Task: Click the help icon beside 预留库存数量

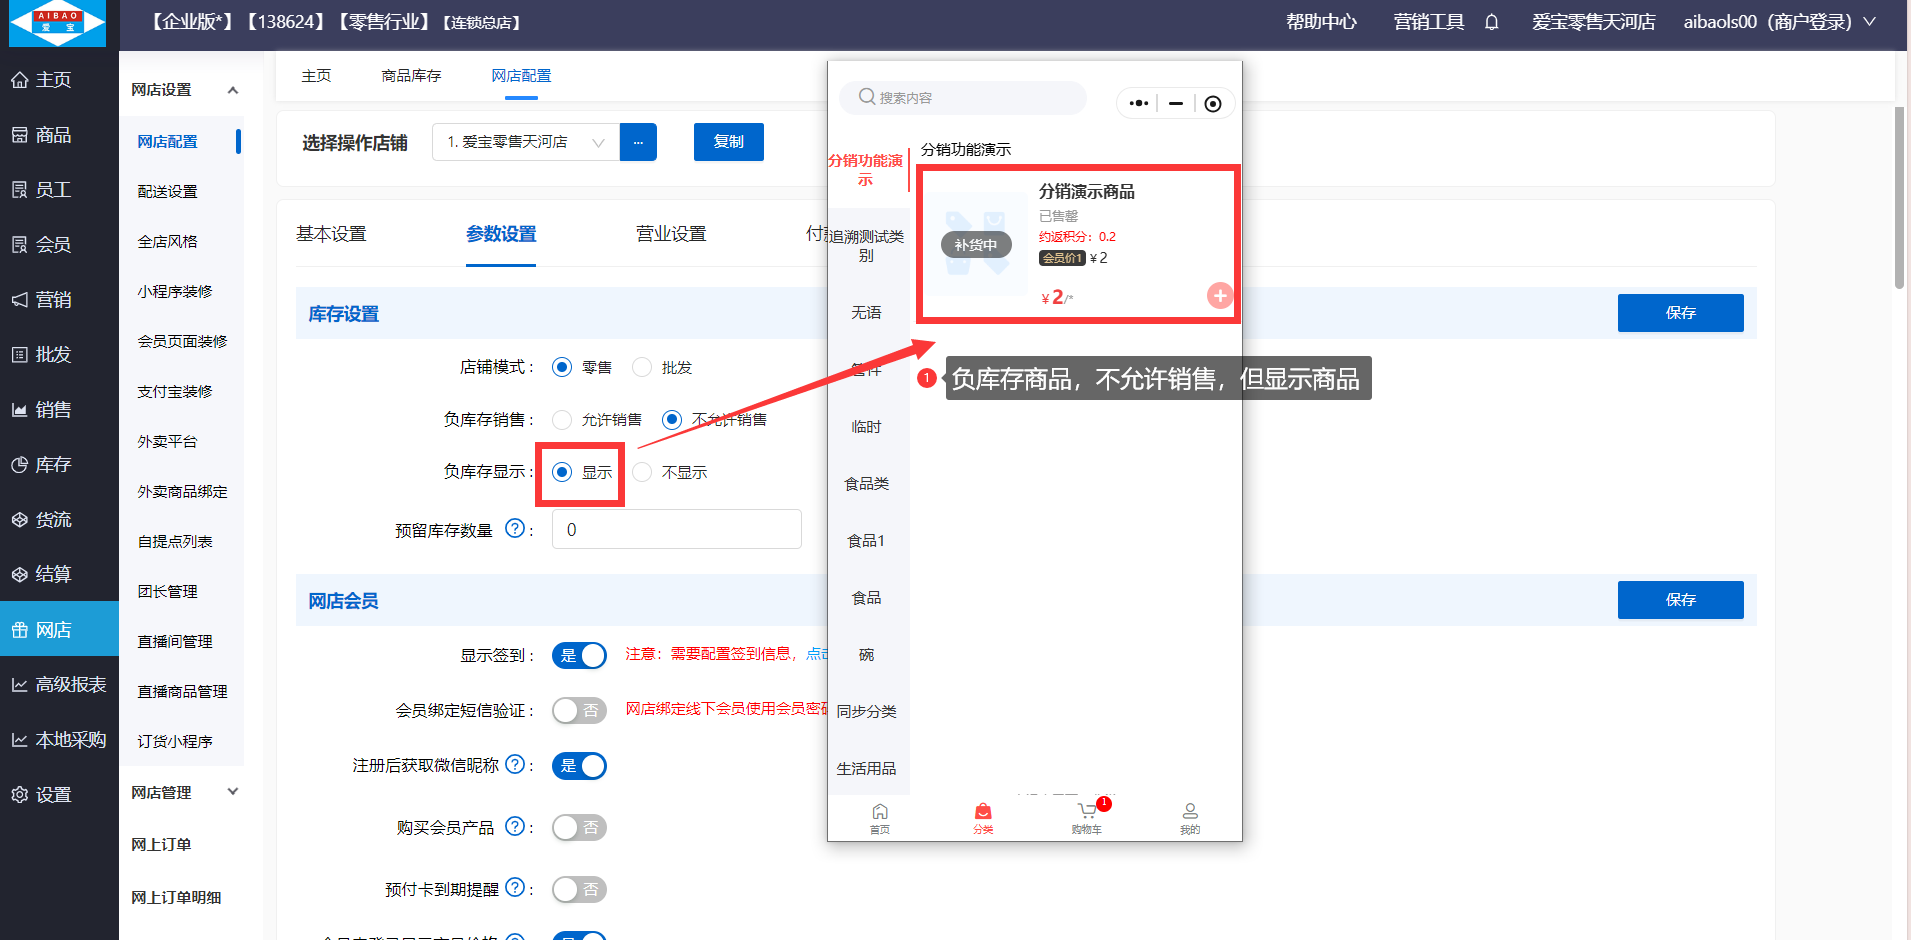Action: [x=514, y=529]
